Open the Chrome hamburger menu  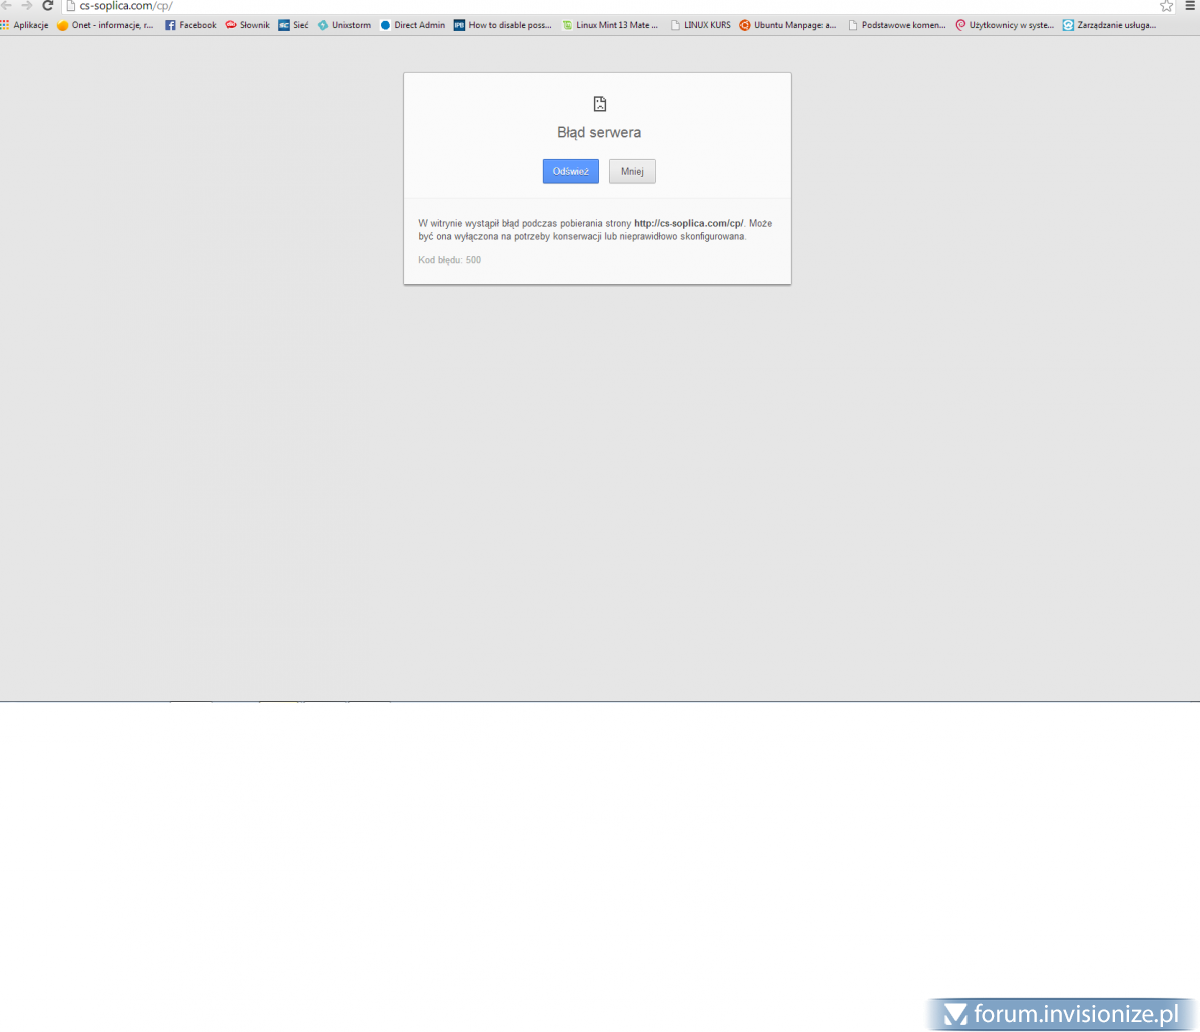pos(1191,6)
